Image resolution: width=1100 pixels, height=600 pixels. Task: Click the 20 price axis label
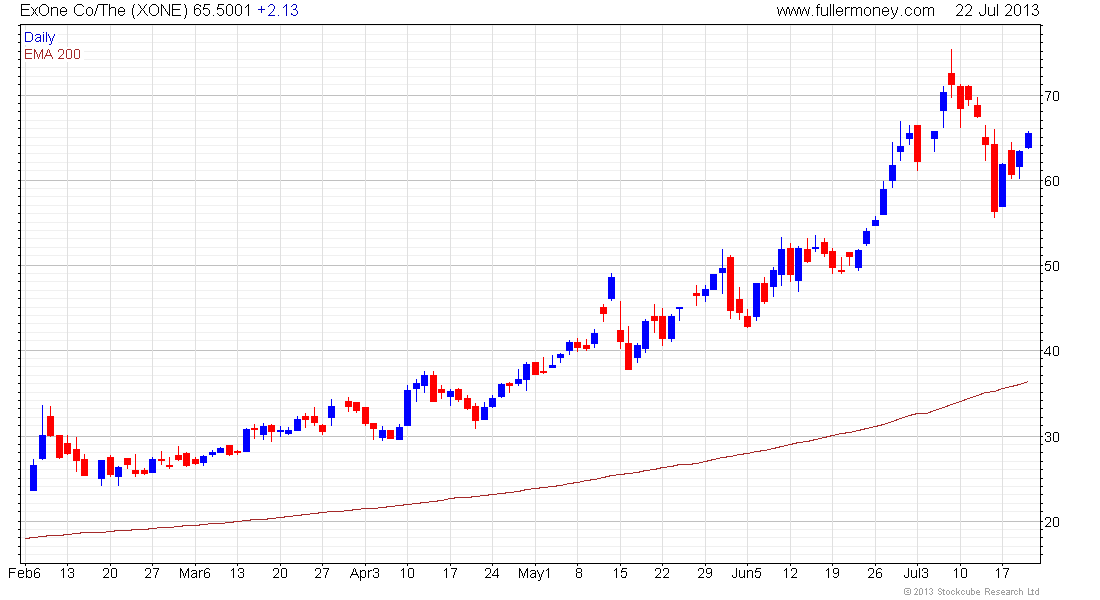point(1052,522)
